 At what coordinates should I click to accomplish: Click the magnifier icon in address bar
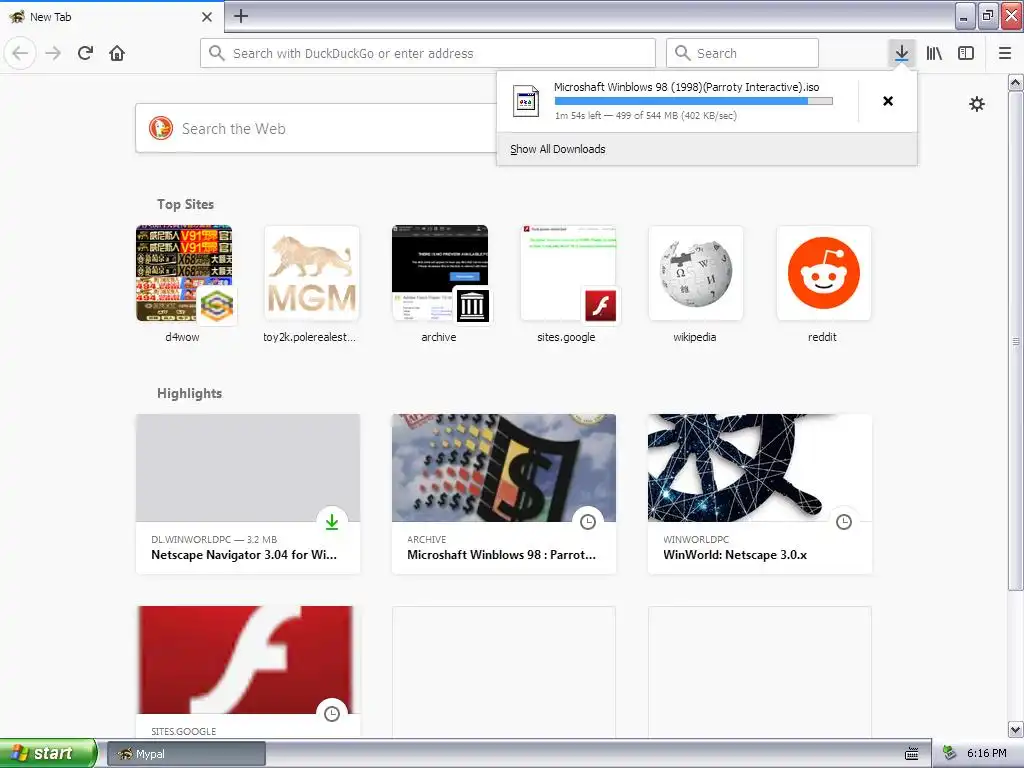click(217, 53)
